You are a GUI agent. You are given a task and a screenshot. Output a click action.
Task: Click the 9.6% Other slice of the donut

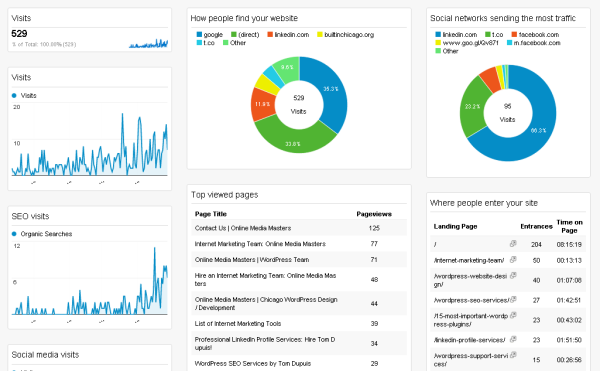(x=288, y=68)
